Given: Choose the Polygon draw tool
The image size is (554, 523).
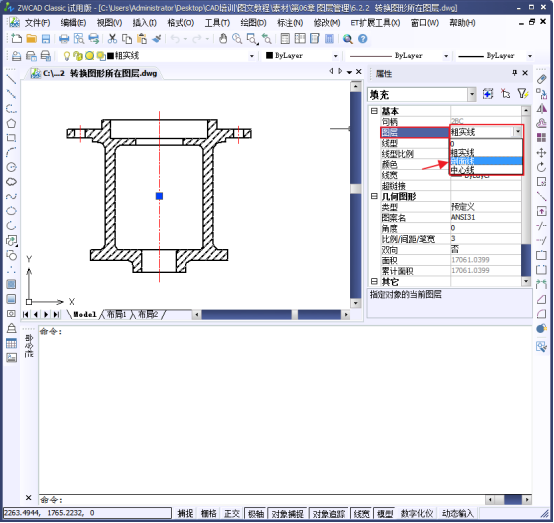Looking at the screenshot, I should click(x=11, y=123).
